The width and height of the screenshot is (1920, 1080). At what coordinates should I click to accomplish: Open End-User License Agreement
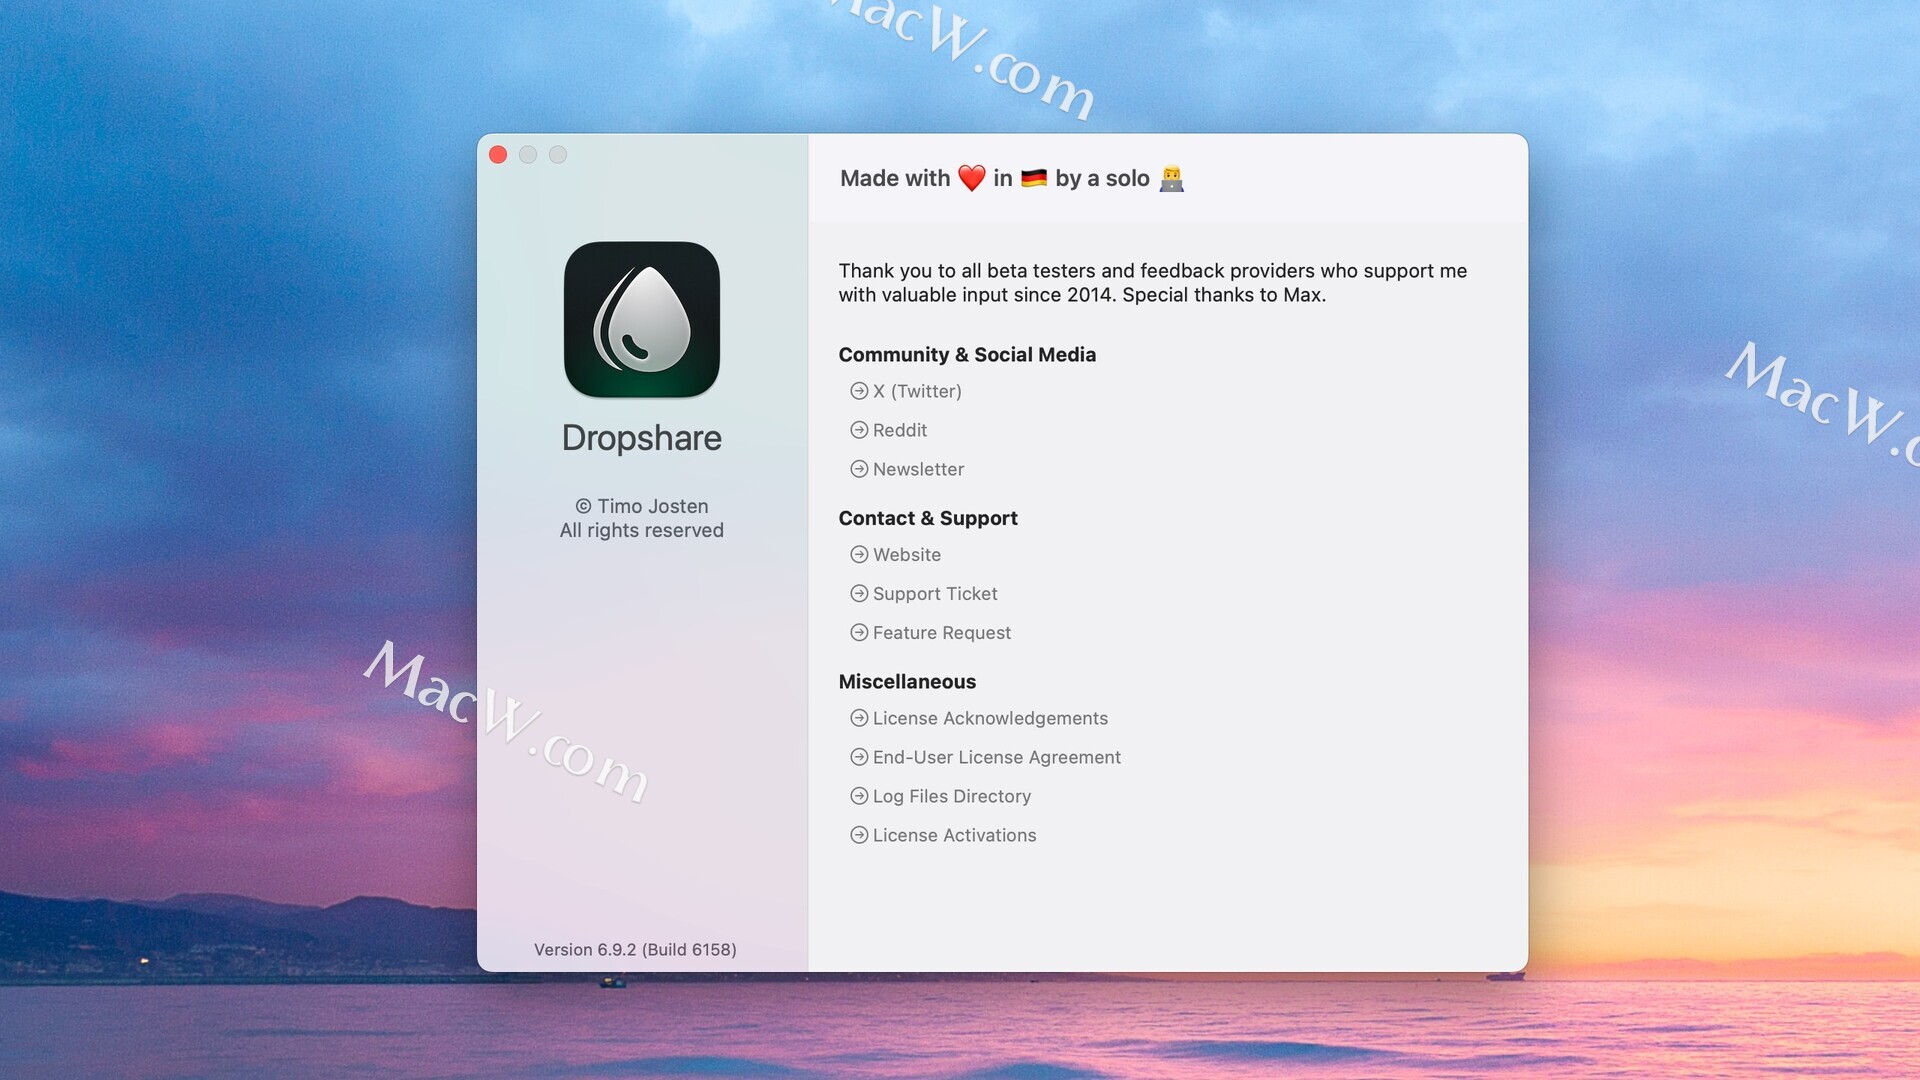pyautogui.click(x=996, y=757)
